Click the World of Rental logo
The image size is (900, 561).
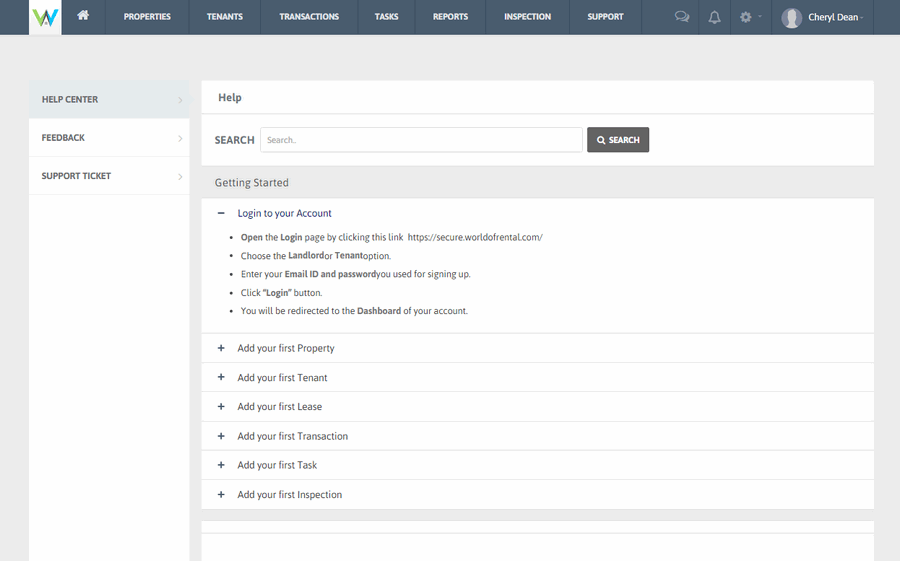tap(45, 18)
